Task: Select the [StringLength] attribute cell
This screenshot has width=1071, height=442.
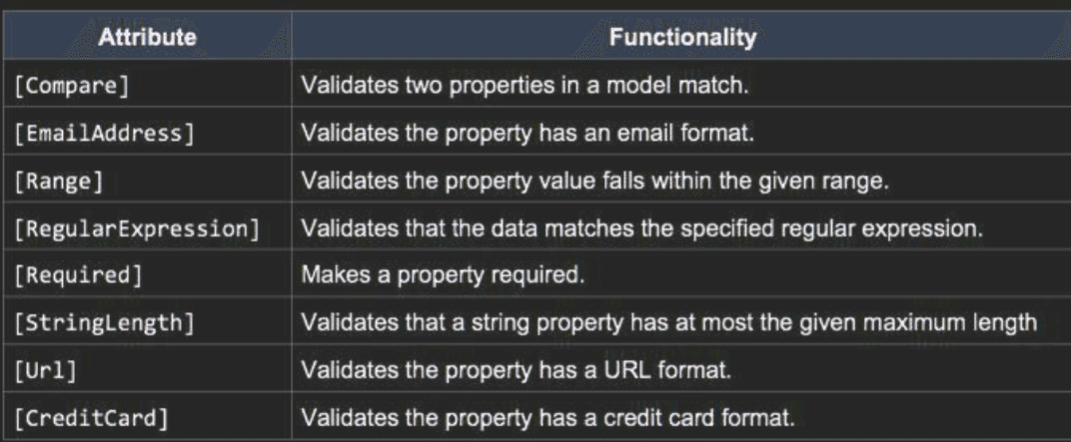Action: pyautogui.click(x=147, y=321)
